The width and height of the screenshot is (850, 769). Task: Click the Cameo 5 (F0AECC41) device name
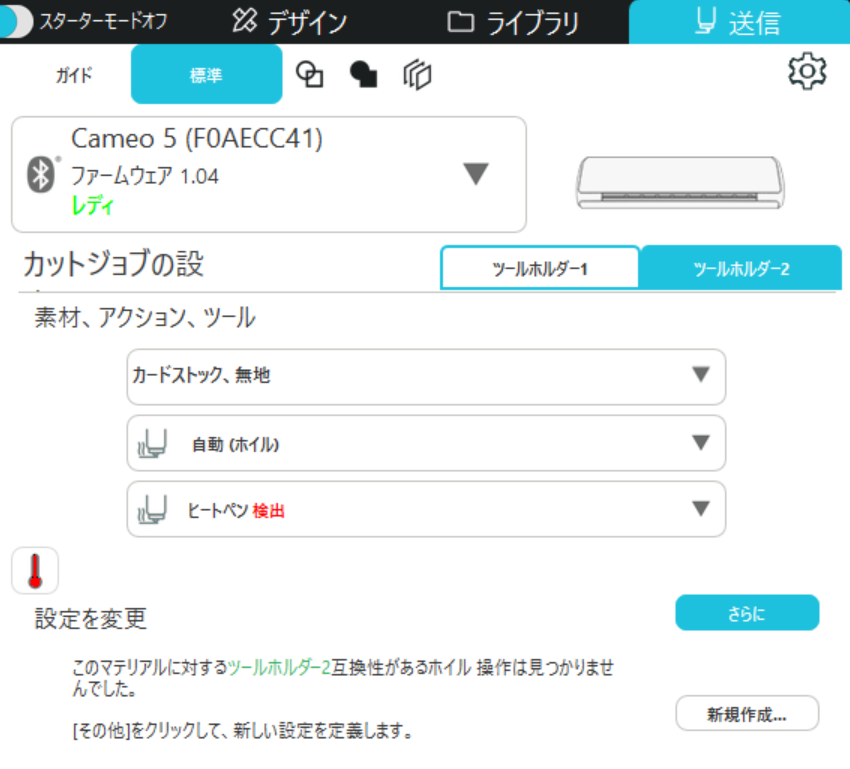pyautogui.click(x=197, y=139)
